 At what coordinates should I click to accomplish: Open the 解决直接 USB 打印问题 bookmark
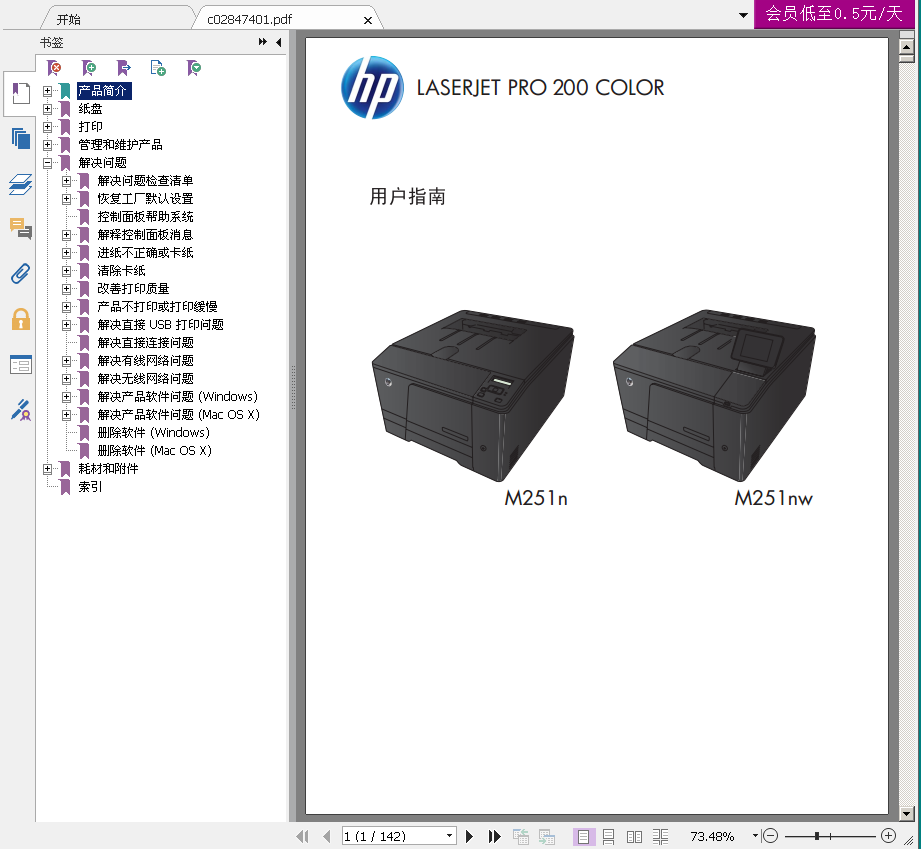(x=160, y=325)
